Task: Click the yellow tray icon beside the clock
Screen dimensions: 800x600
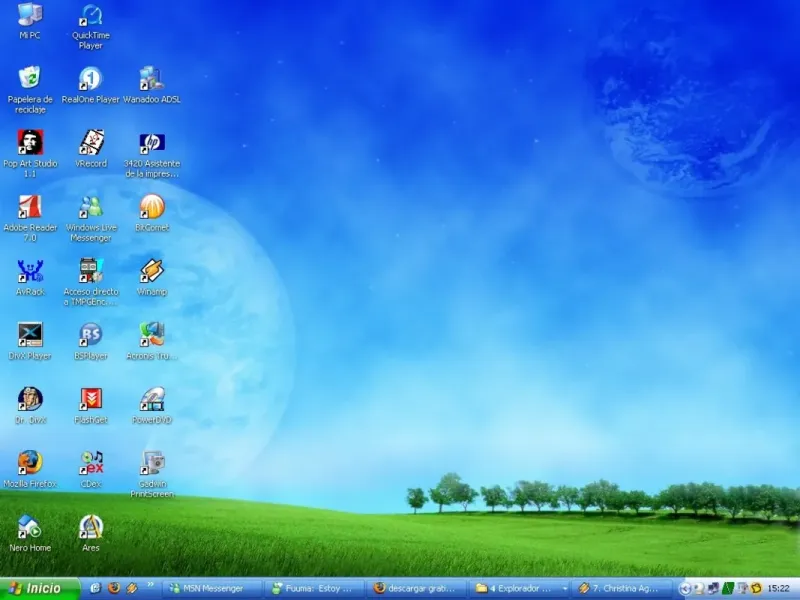Action: coord(756,589)
